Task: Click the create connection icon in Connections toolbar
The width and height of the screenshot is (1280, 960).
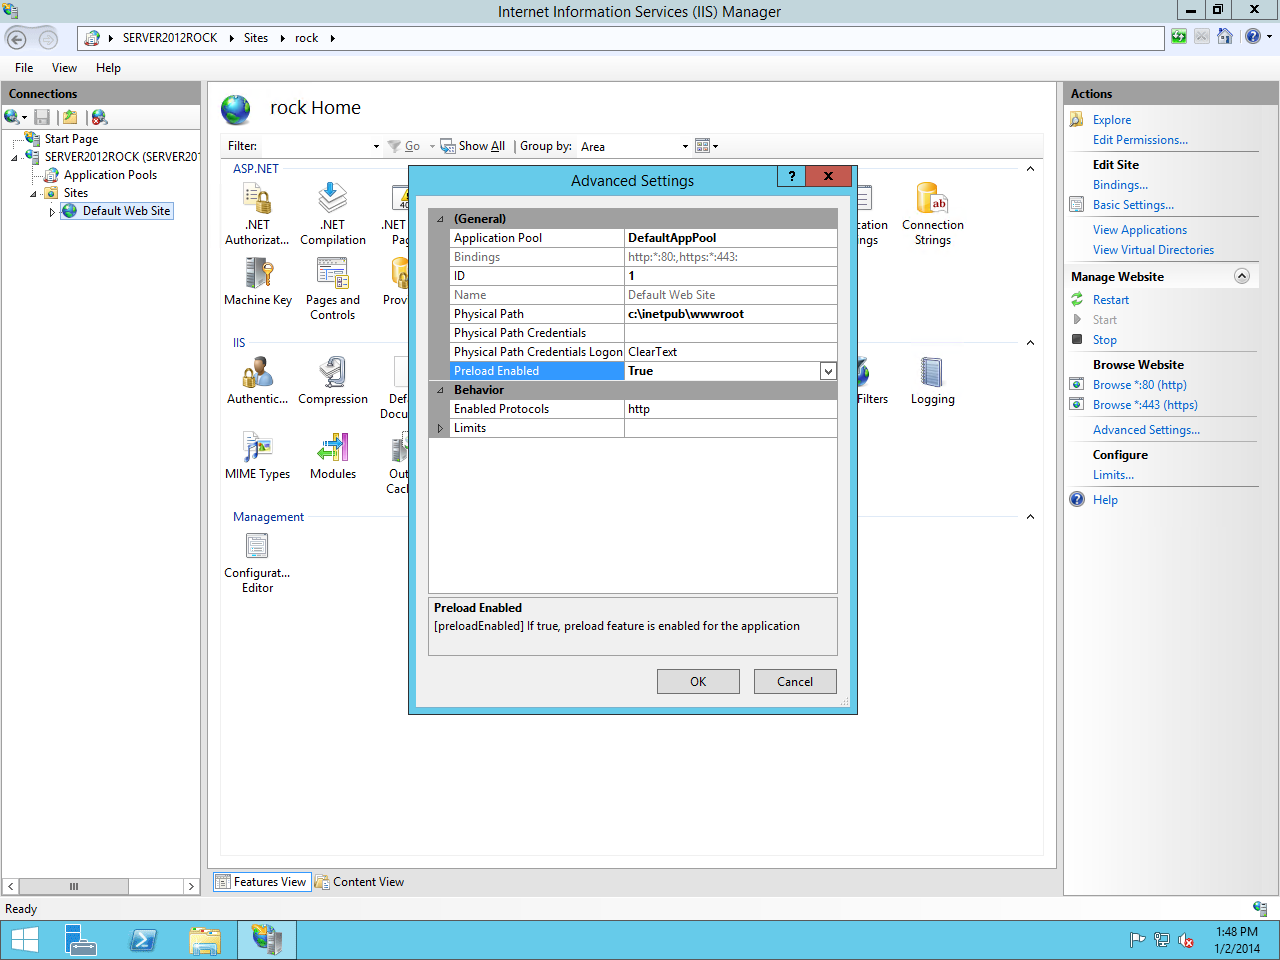Action: (x=12, y=117)
